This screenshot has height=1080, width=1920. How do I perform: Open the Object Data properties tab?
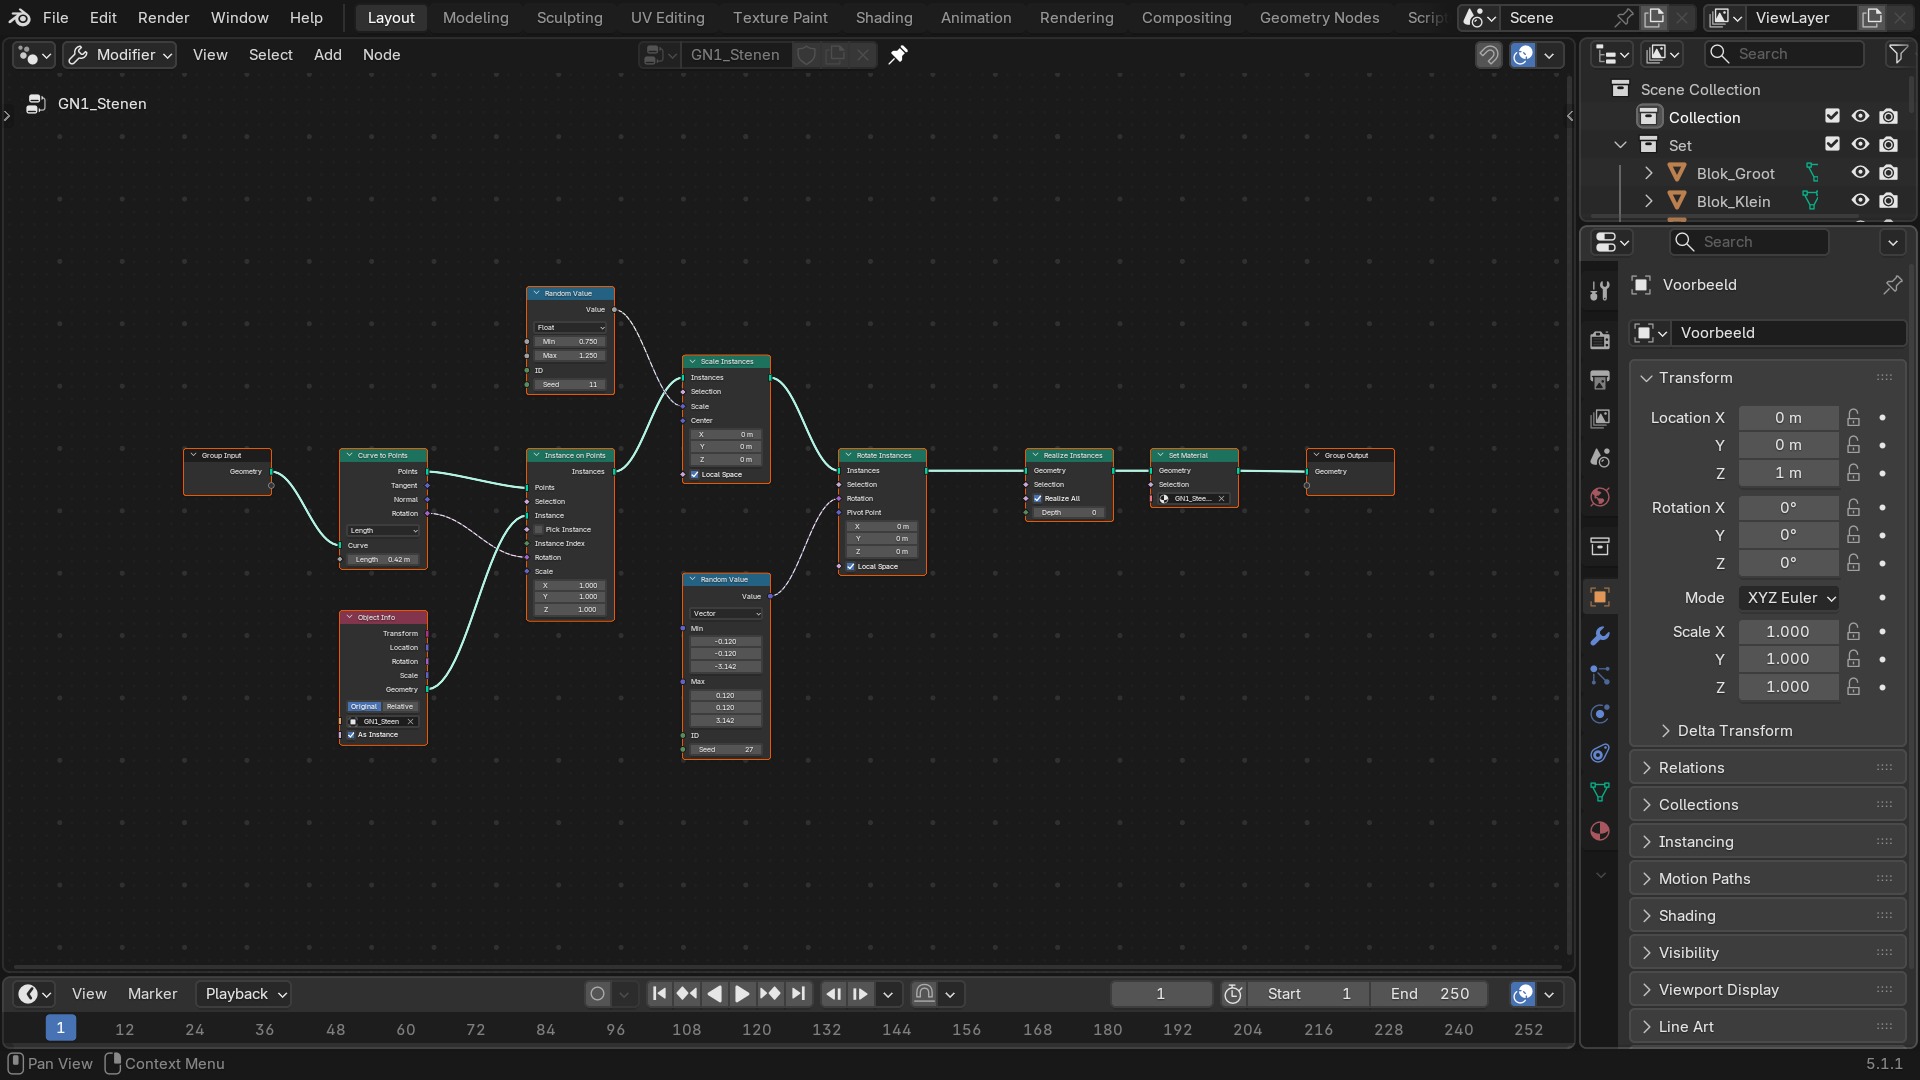click(1600, 792)
